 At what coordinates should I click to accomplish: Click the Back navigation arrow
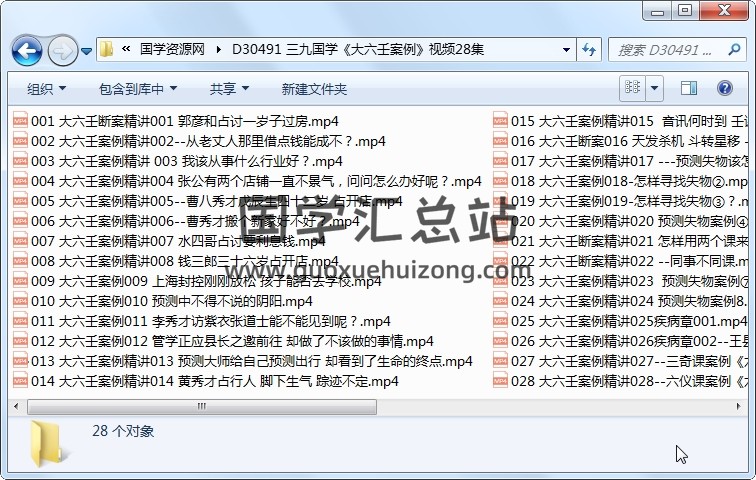[x=27, y=50]
